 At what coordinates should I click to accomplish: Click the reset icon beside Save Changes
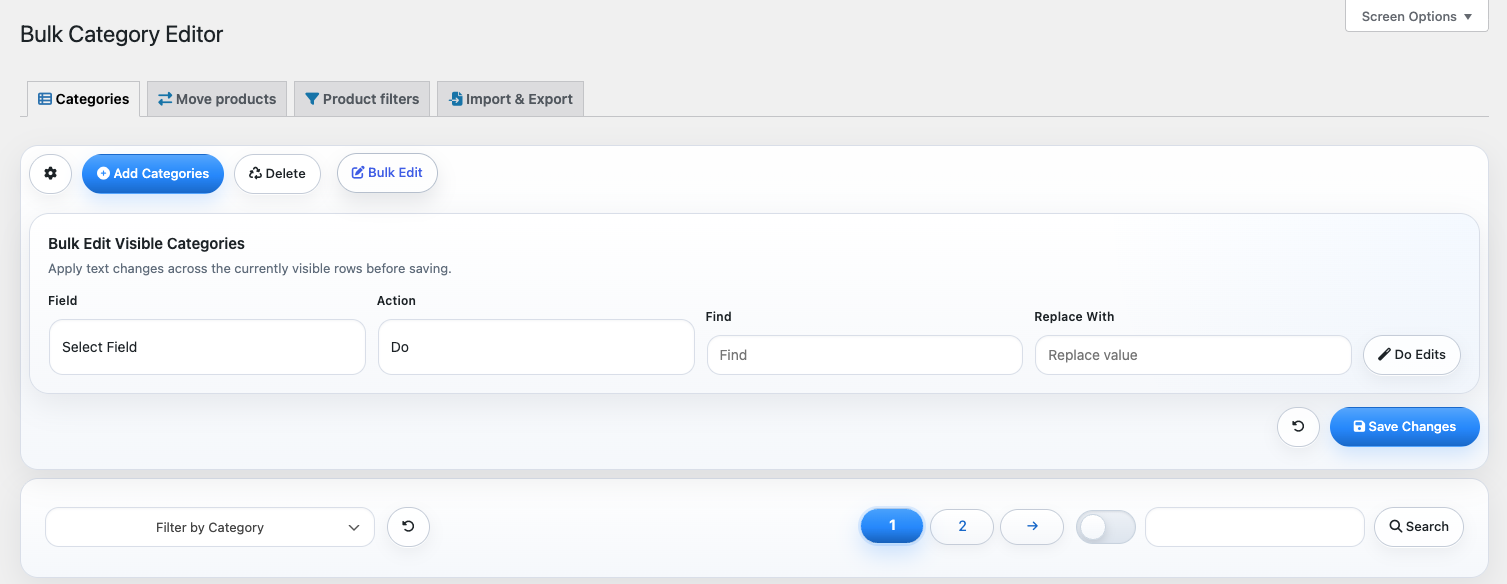1298,426
